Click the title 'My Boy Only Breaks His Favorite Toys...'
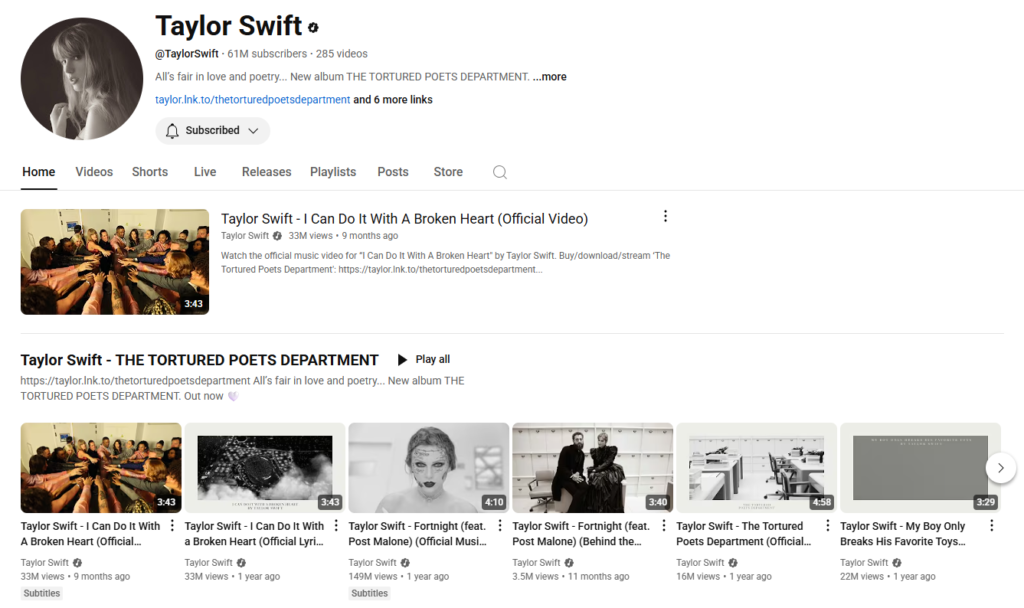The width and height of the screenshot is (1024, 608). [x=903, y=534]
